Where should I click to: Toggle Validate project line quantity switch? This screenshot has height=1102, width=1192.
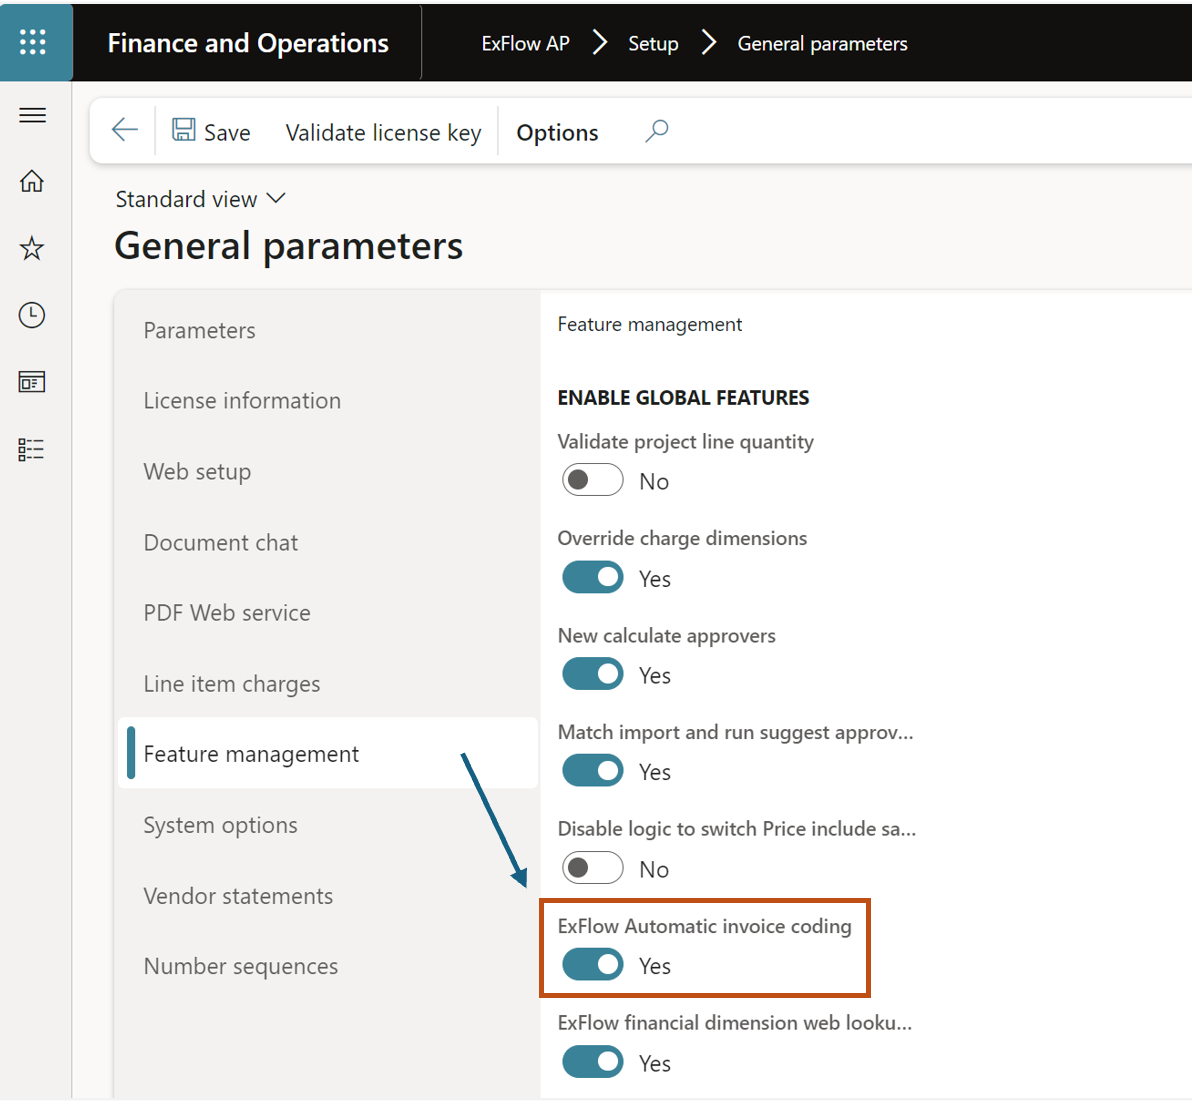tap(592, 480)
